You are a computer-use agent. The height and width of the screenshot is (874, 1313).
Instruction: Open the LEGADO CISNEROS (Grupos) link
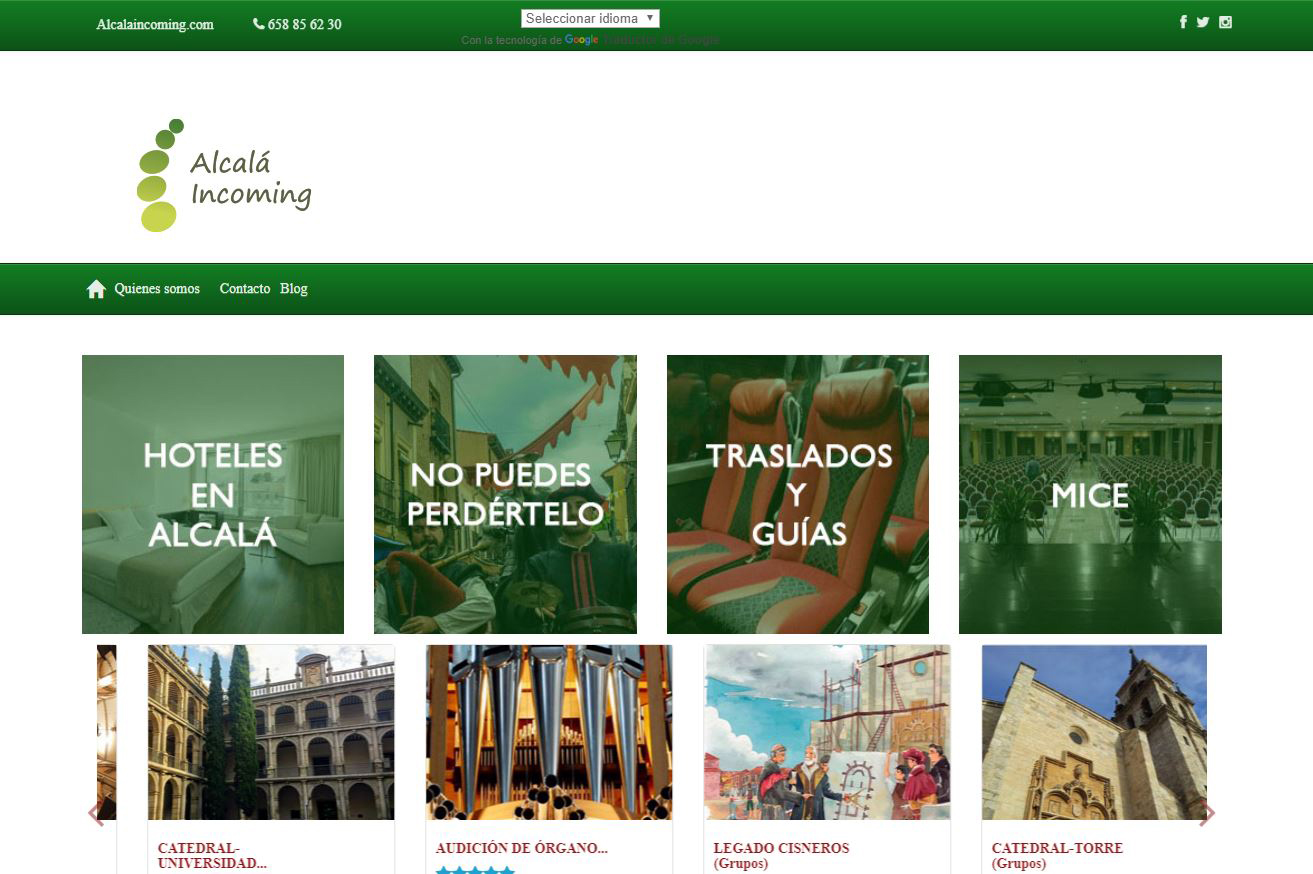click(x=780, y=847)
